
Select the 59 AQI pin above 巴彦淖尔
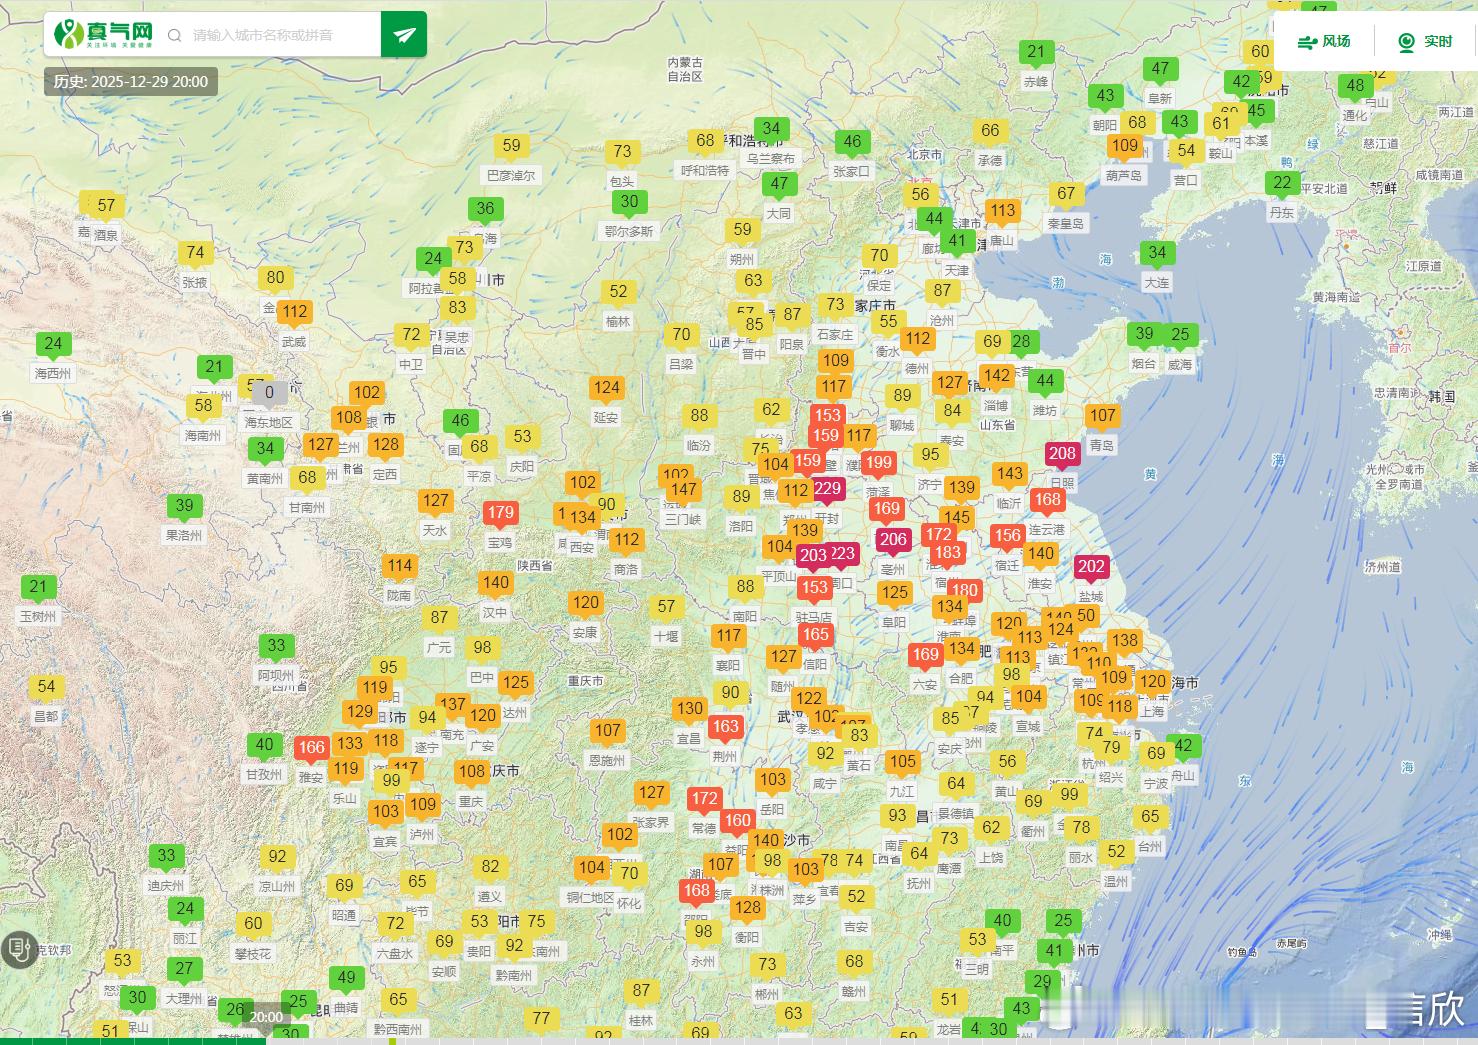pos(511,147)
